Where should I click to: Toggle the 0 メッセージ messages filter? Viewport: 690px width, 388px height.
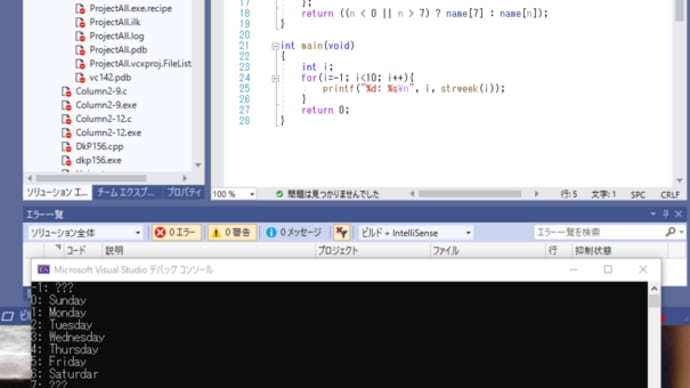click(x=294, y=232)
